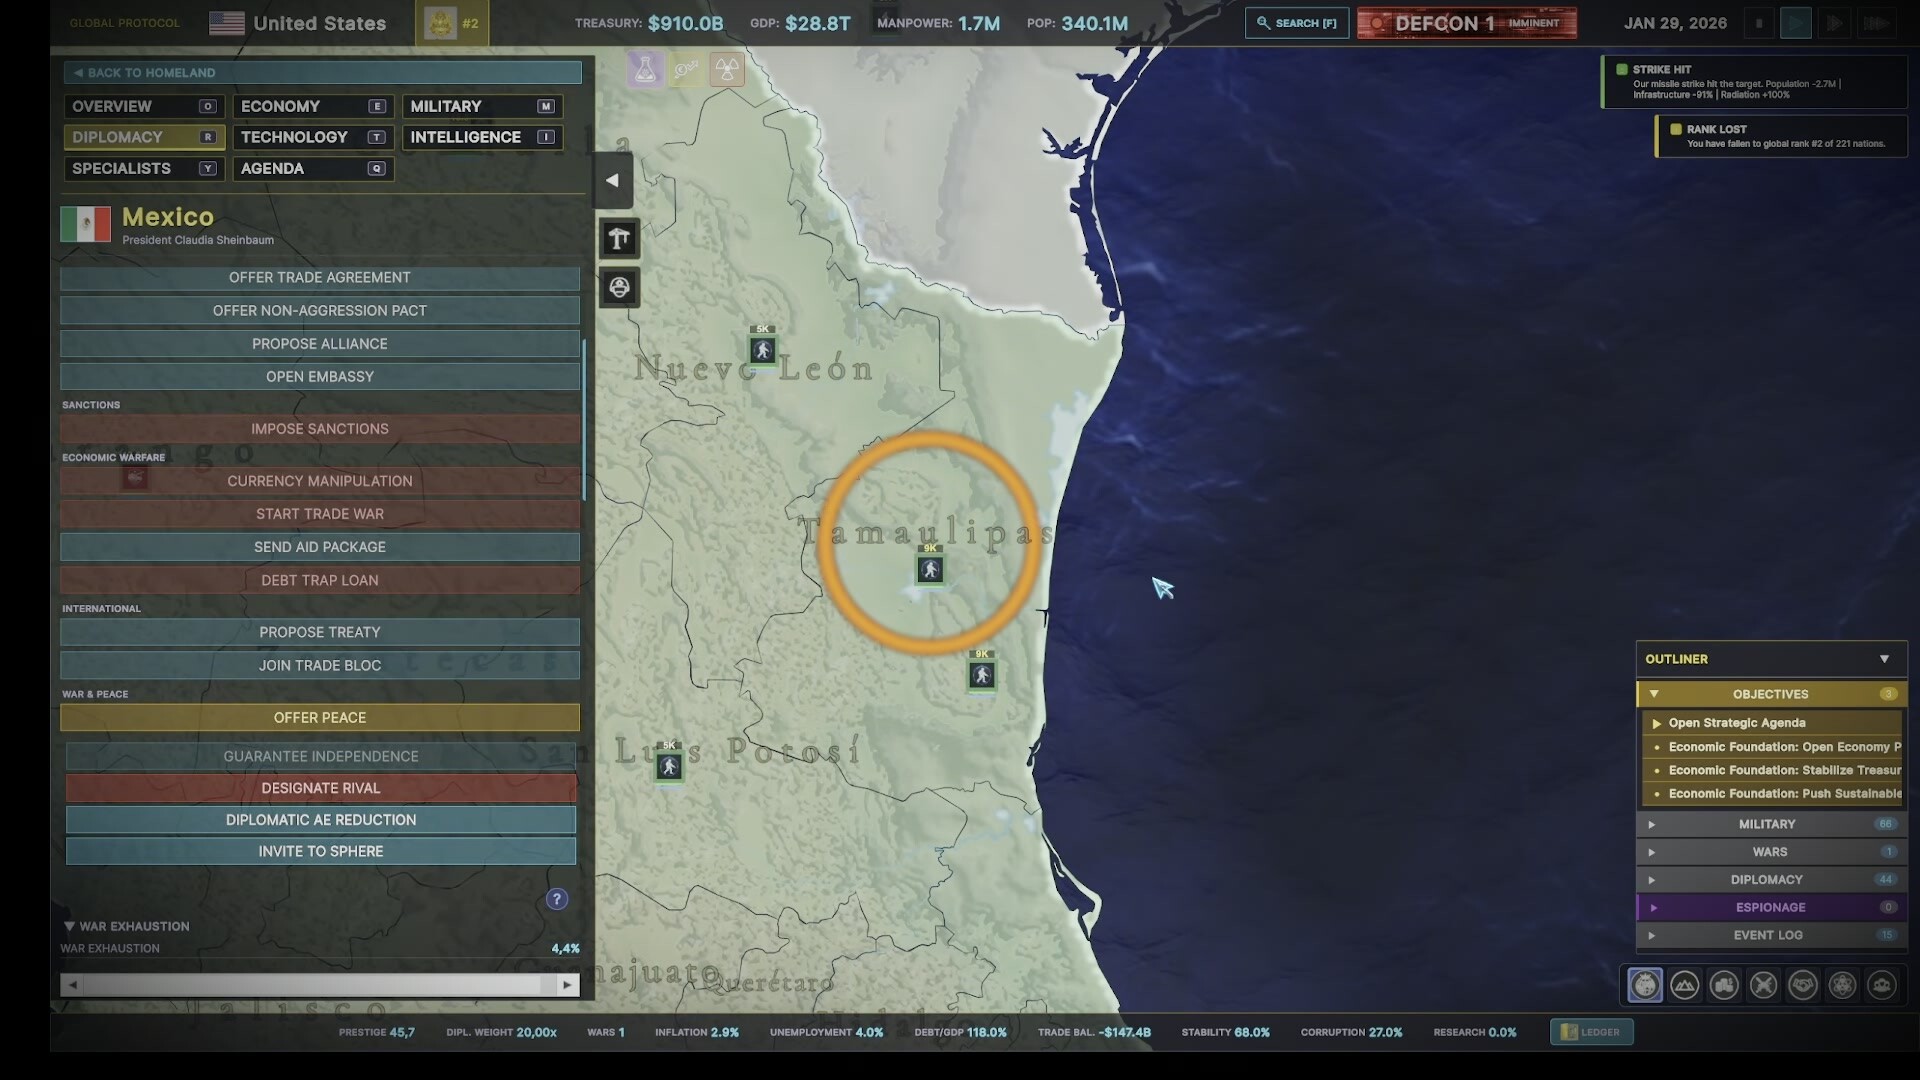This screenshot has height=1080, width=1920.
Task: Click the DEFCON 1 status indicator
Action: [x=1467, y=23]
